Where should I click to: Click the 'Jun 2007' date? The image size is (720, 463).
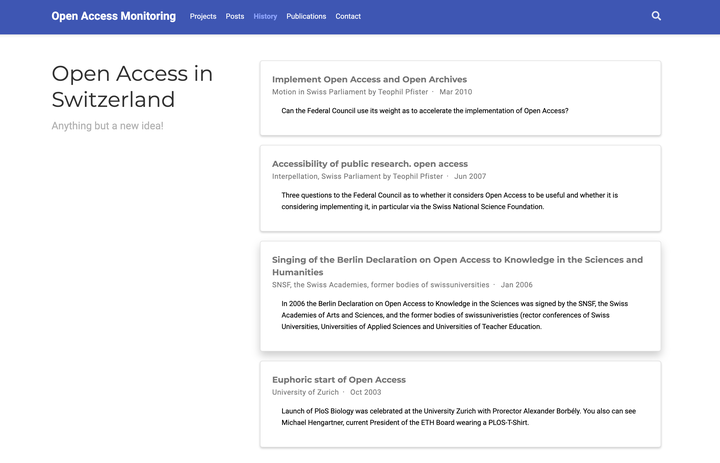[470, 176]
